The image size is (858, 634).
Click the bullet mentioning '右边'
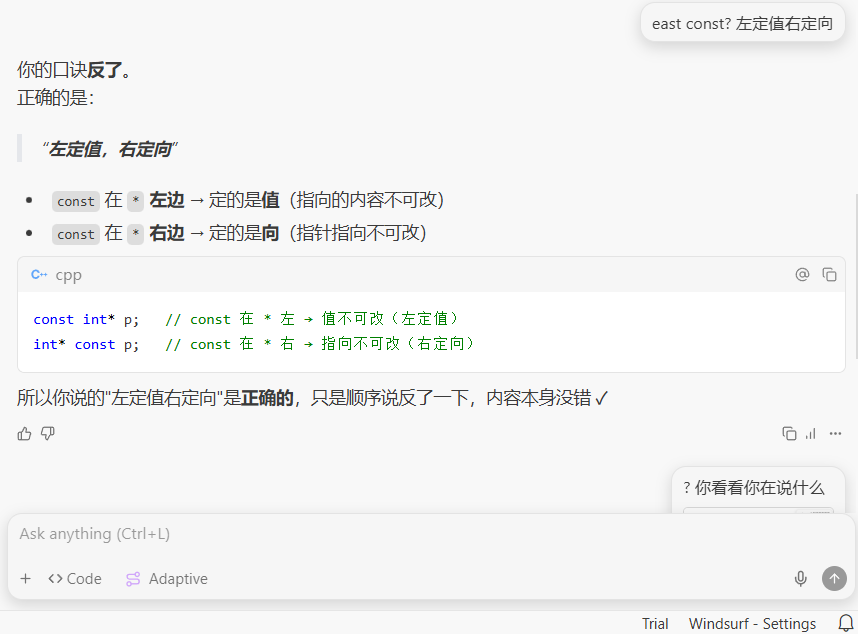coord(239,233)
